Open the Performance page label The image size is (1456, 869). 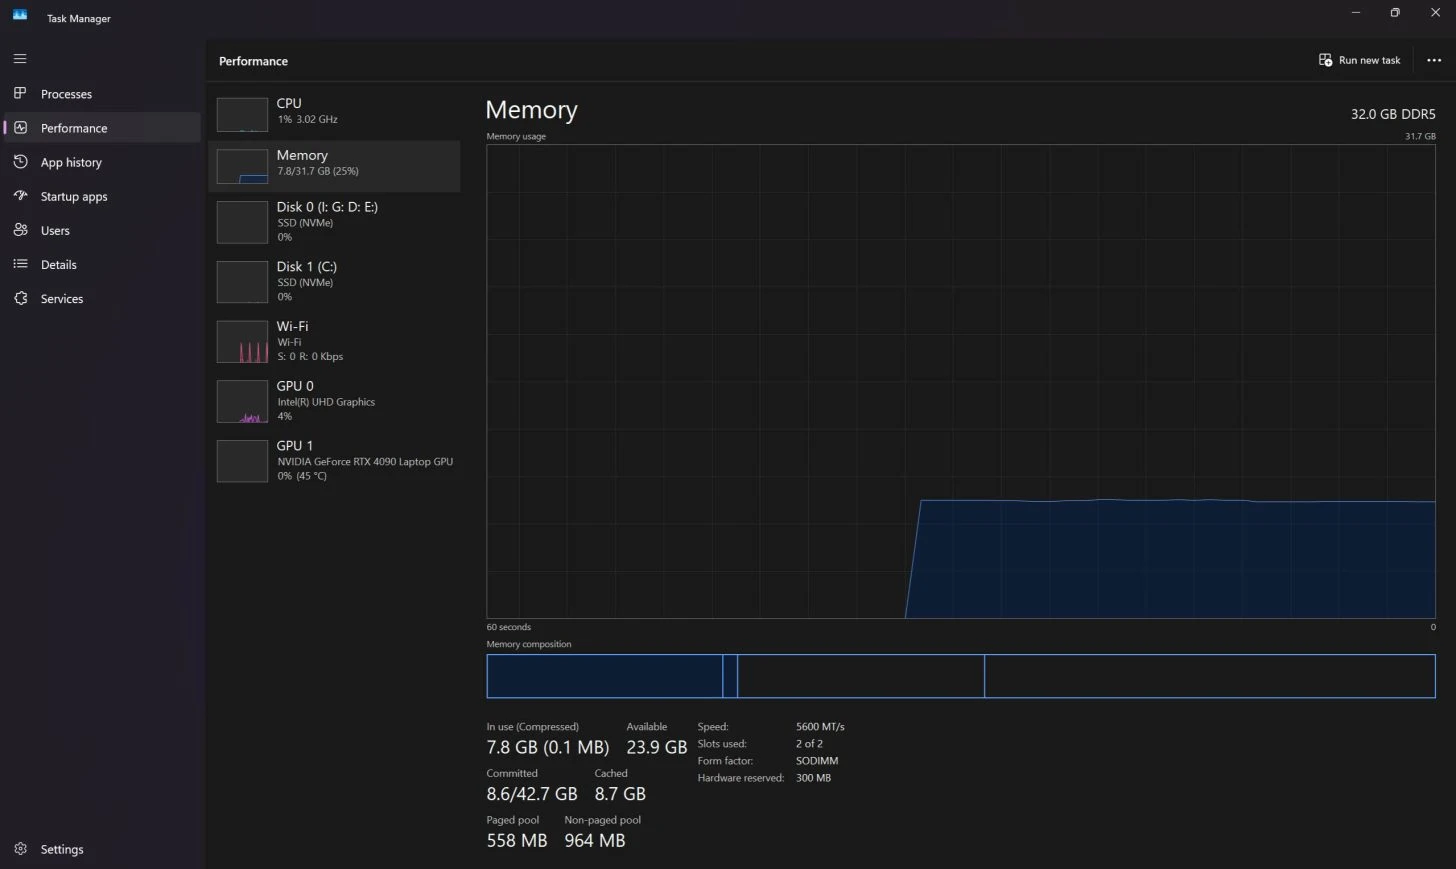[74, 128]
